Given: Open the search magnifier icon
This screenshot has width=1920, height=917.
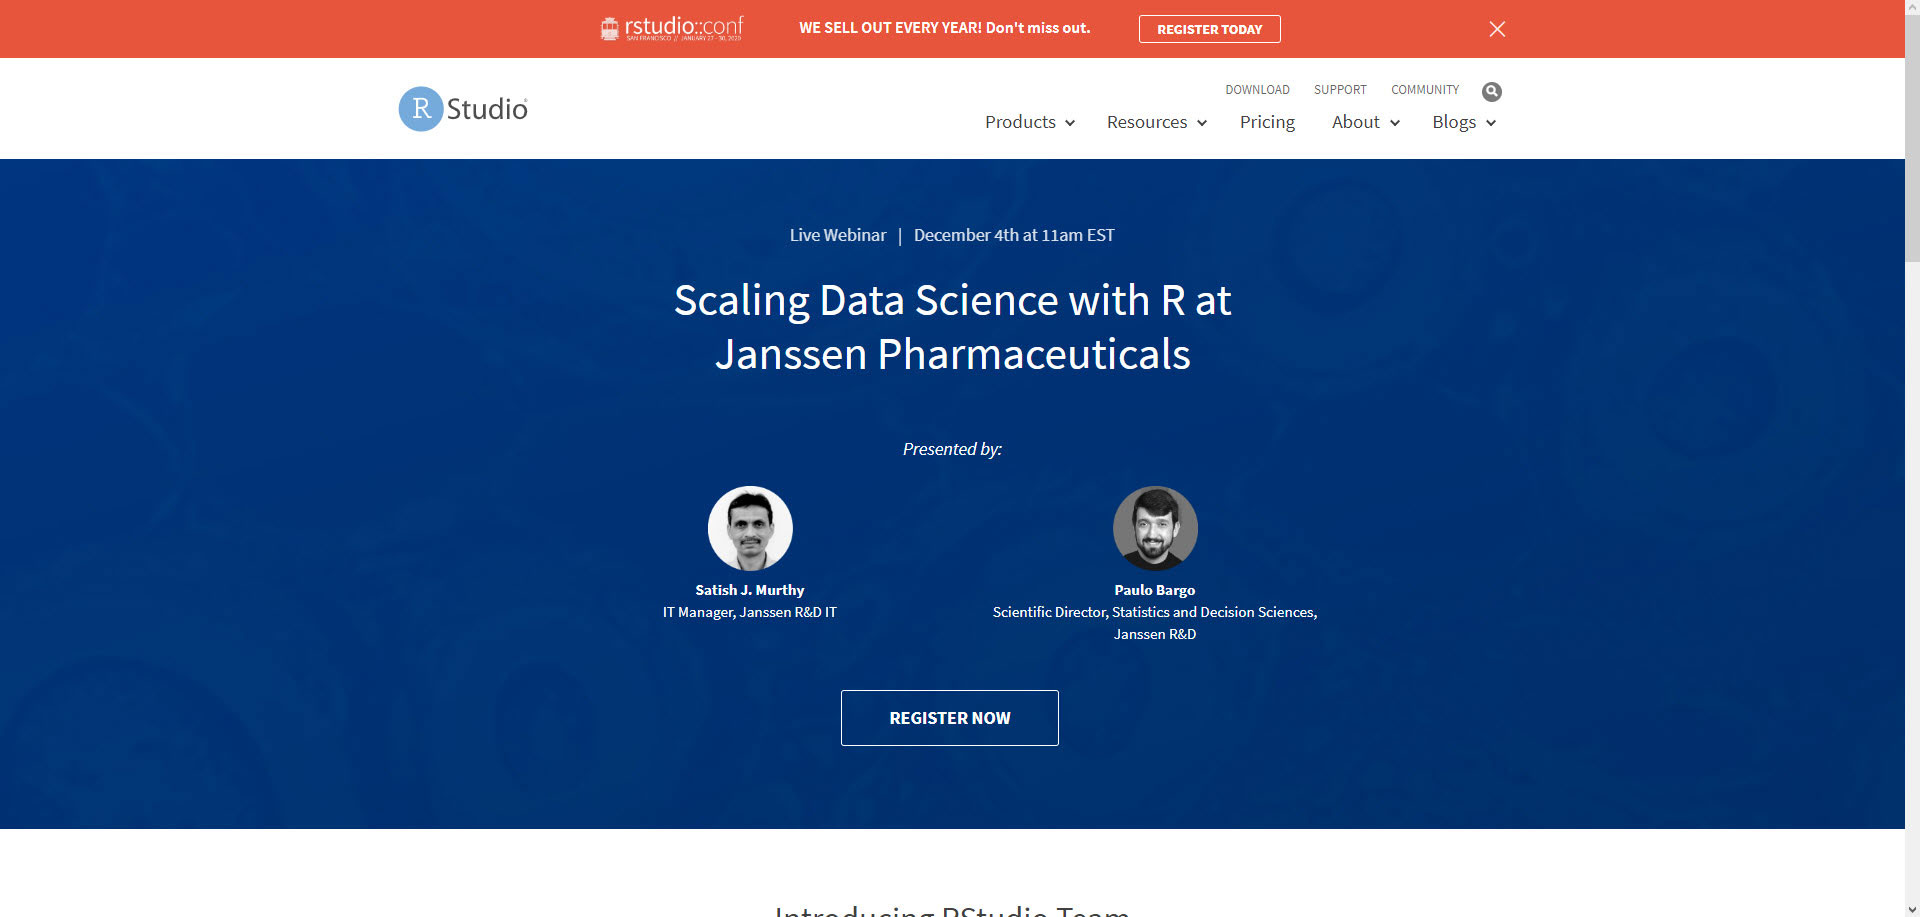Looking at the screenshot, I should (x=1491, y=92).
